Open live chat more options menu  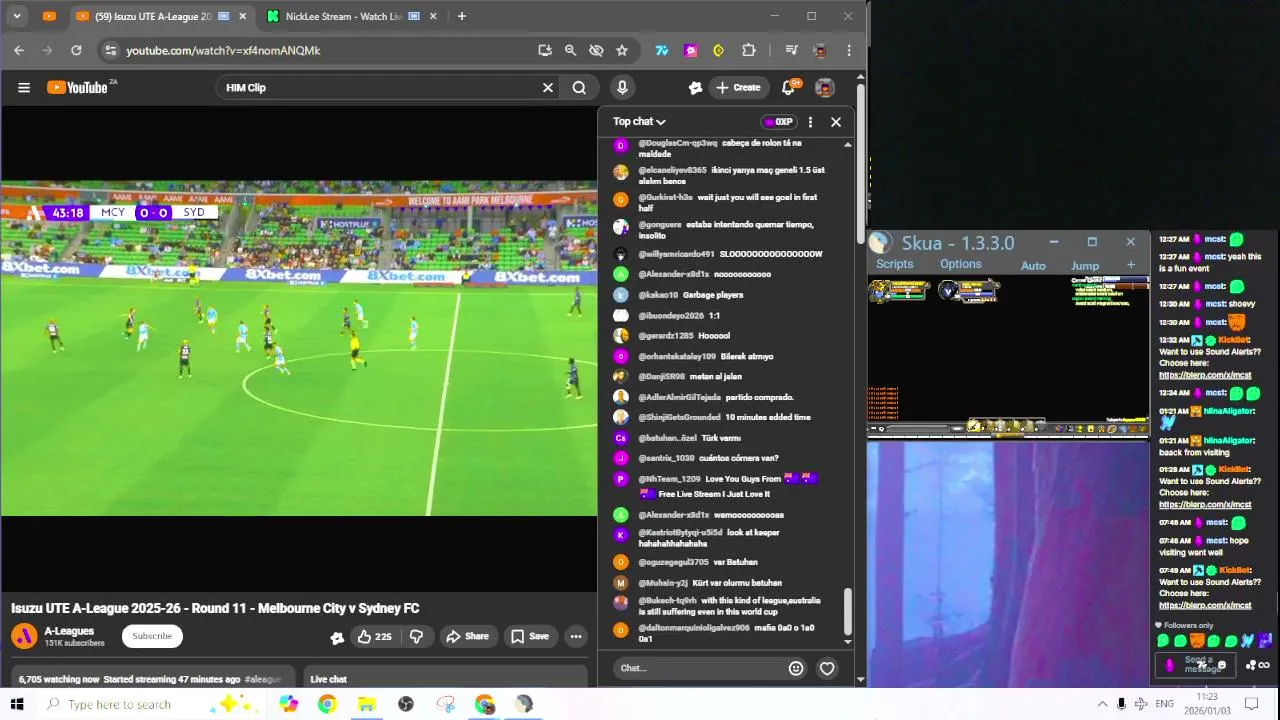[810, 122]
